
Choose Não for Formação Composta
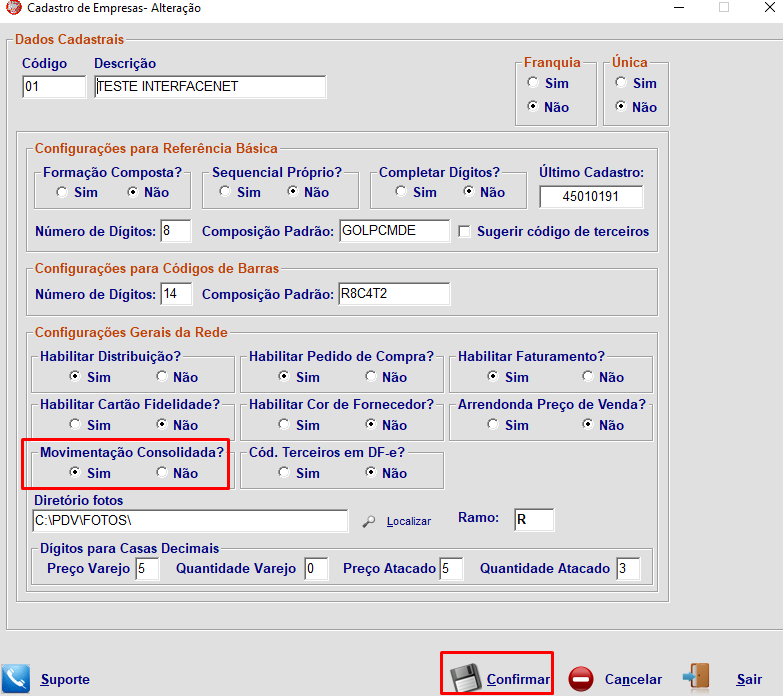[132, 192]
